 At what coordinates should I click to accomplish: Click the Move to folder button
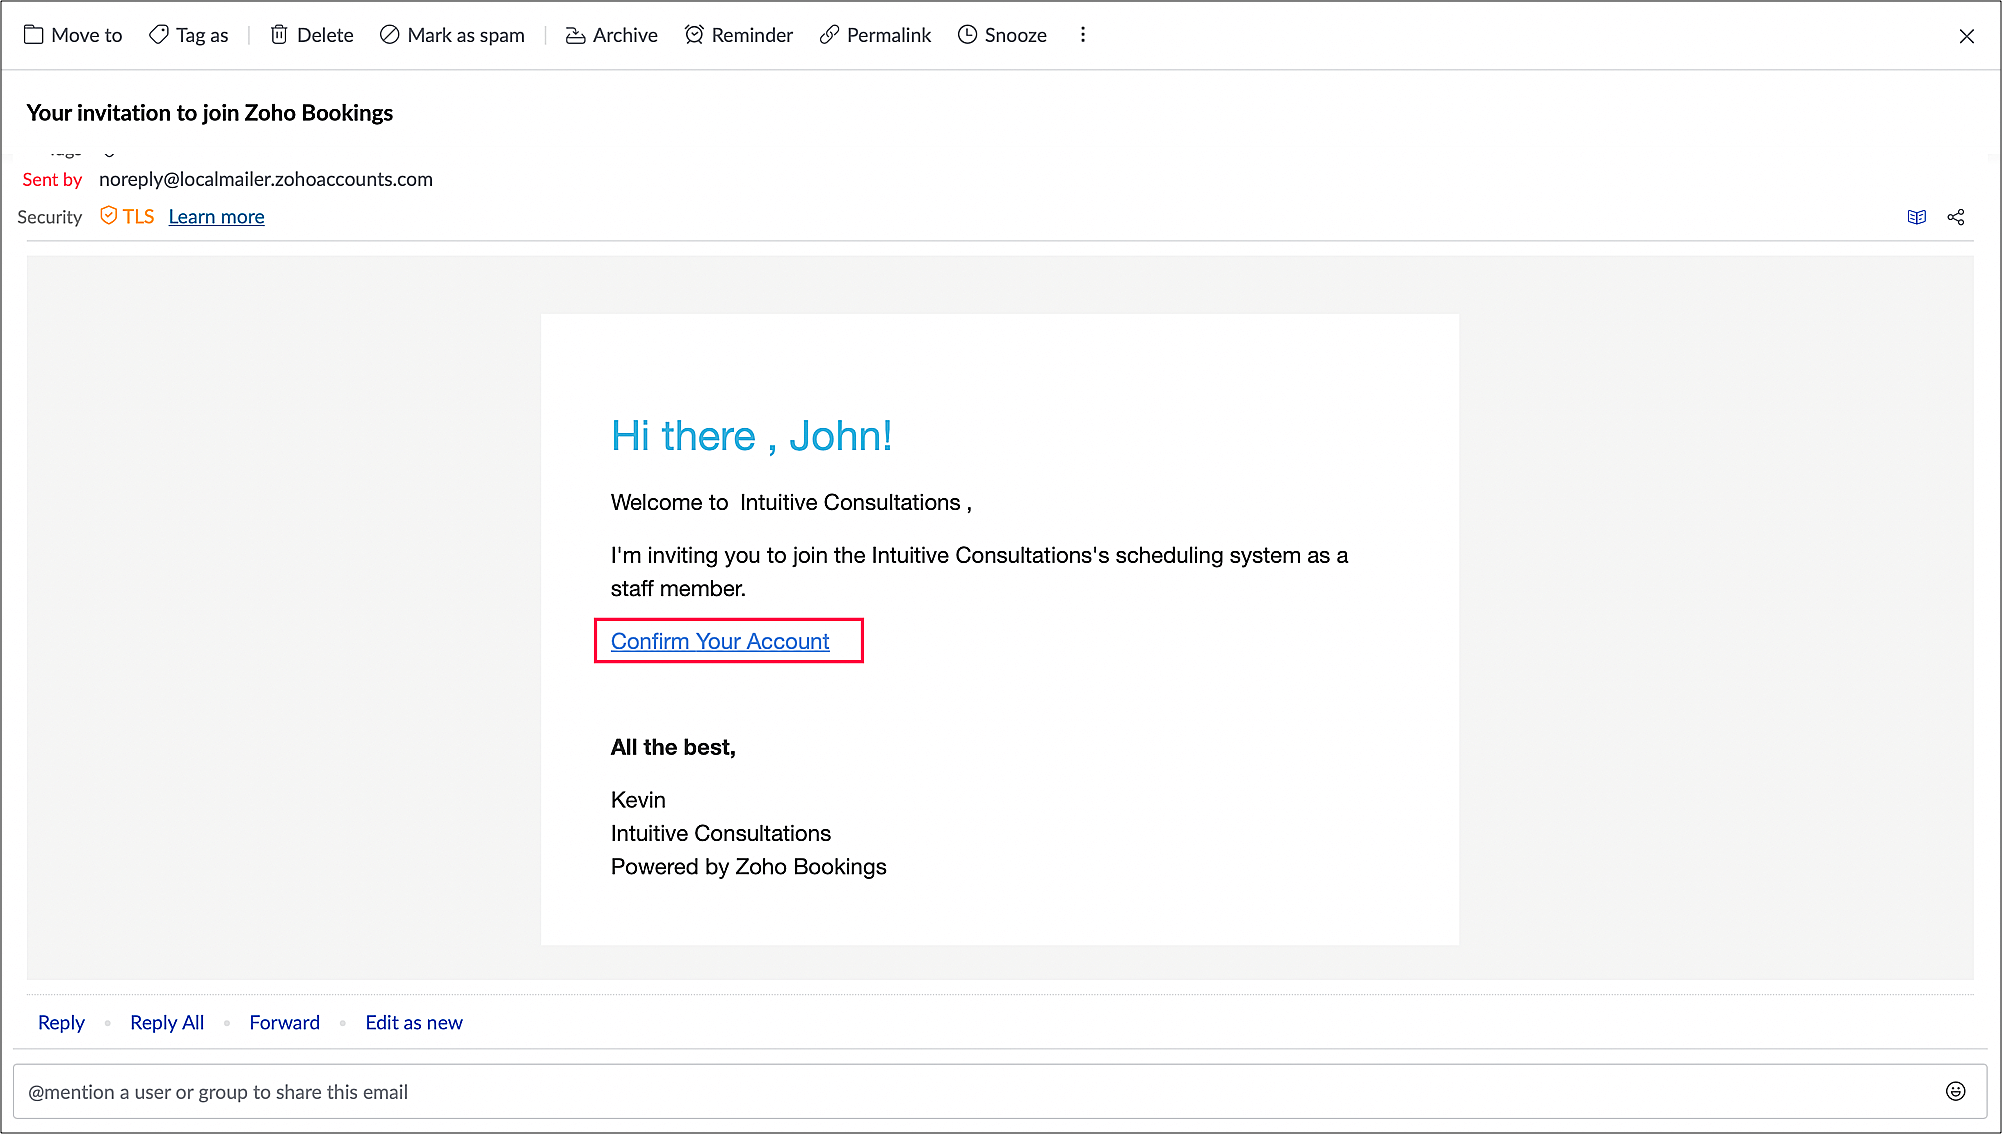point(73,35)
